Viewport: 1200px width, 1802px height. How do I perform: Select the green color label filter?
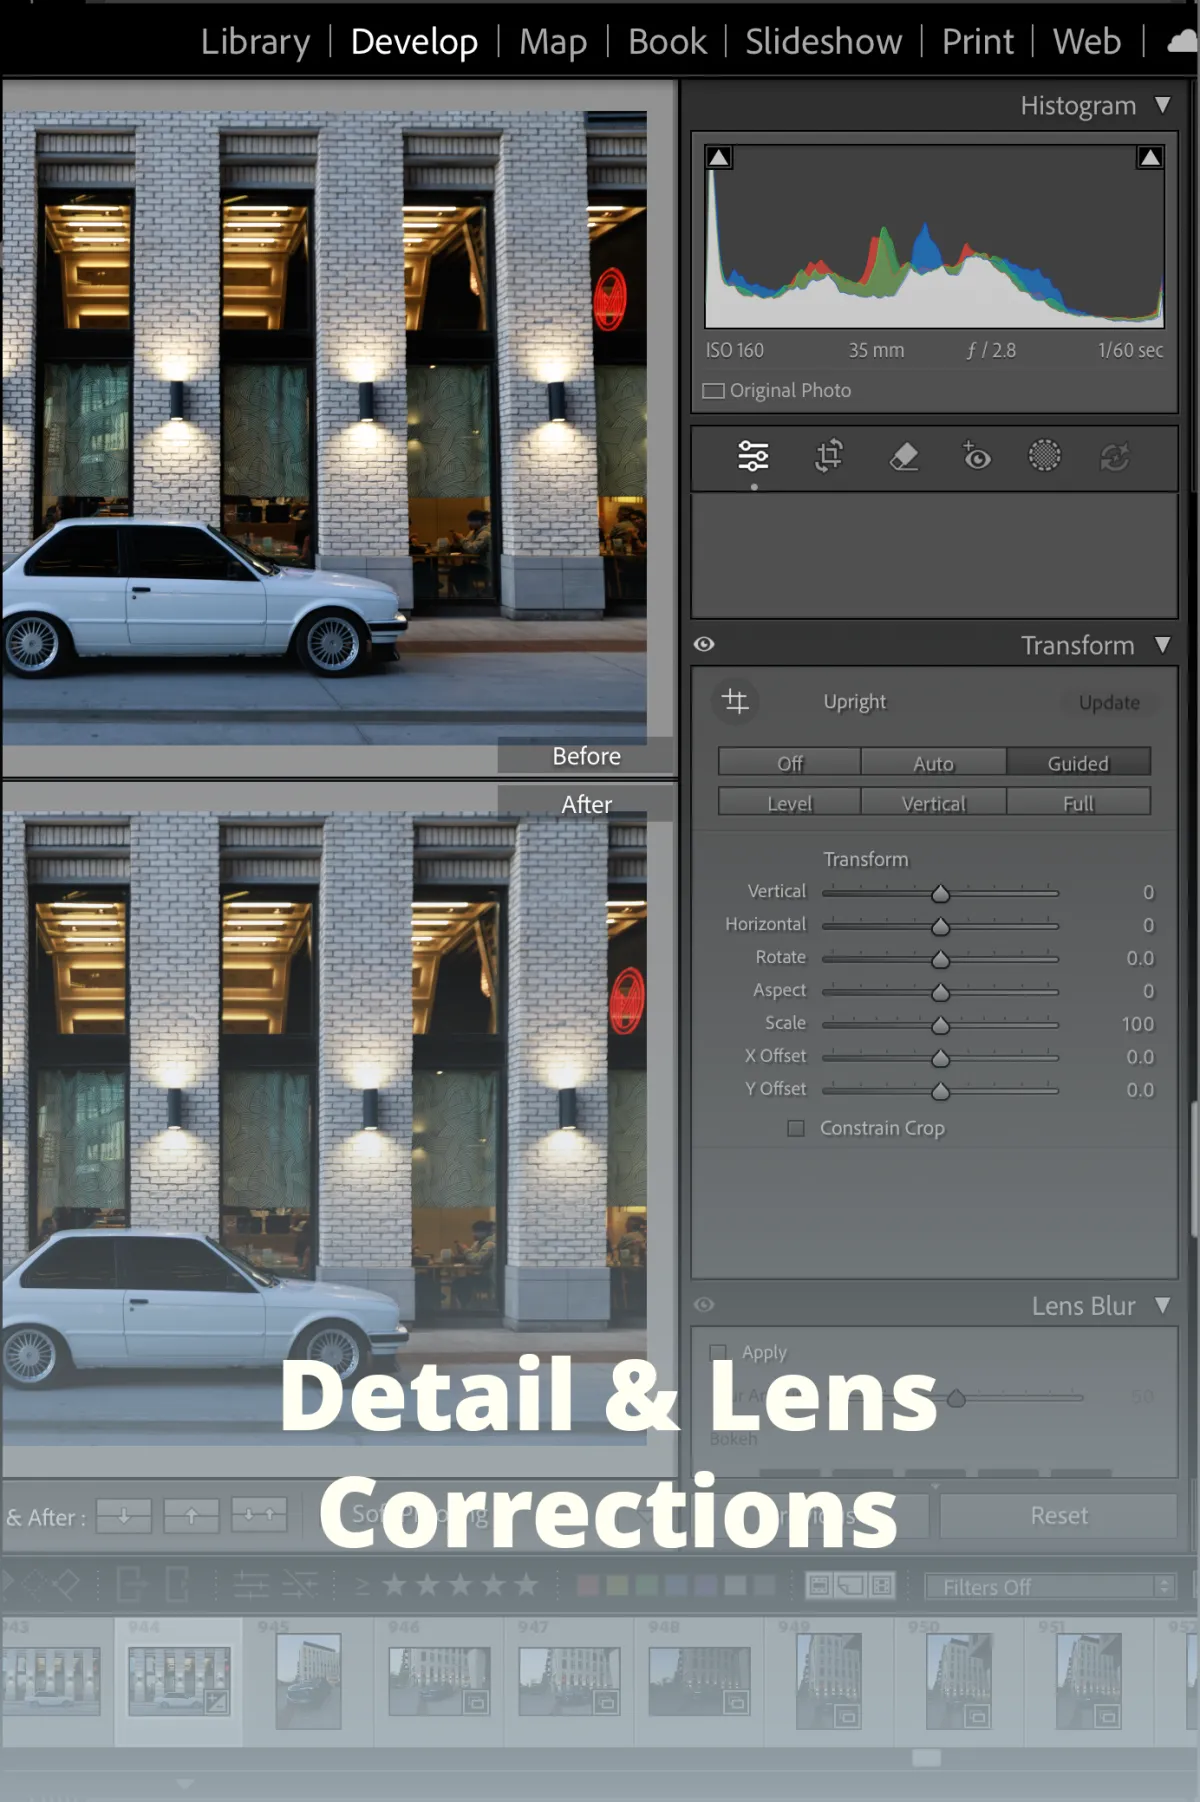647,1585
